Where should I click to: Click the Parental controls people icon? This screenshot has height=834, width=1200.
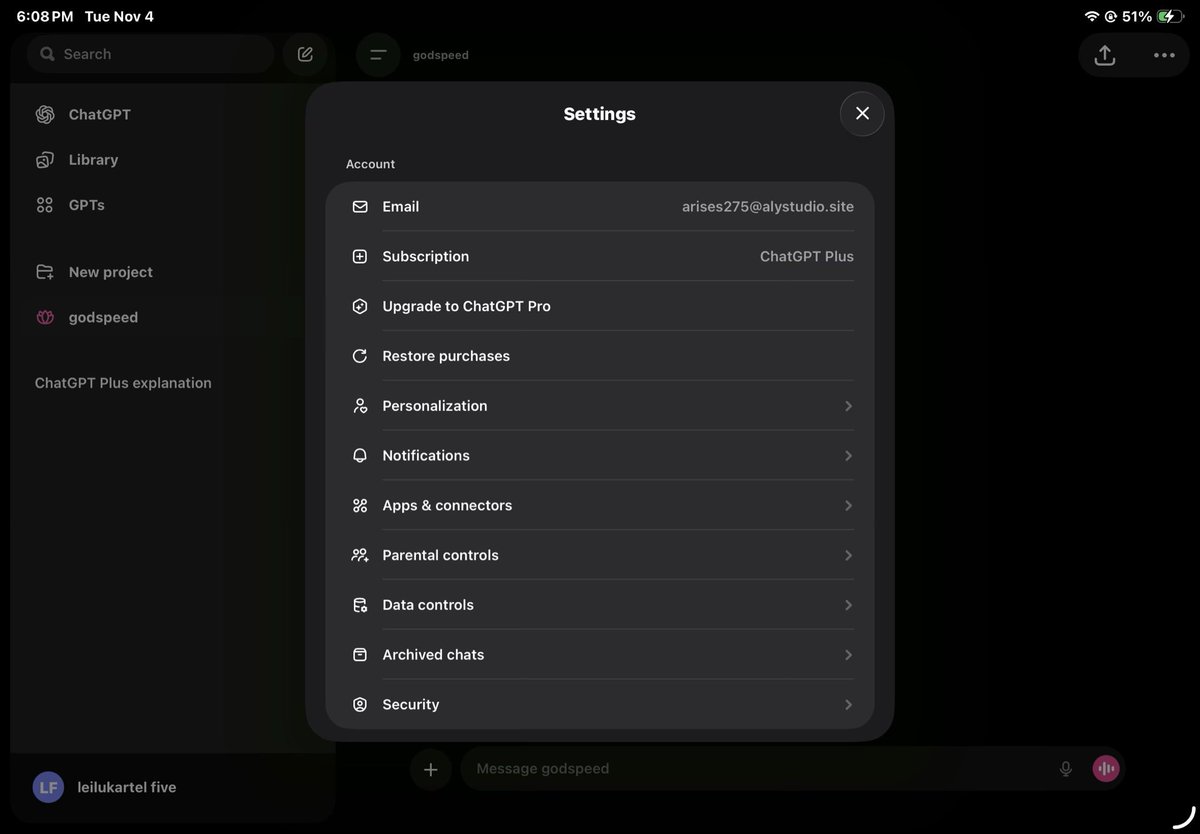tap(360, 555)
